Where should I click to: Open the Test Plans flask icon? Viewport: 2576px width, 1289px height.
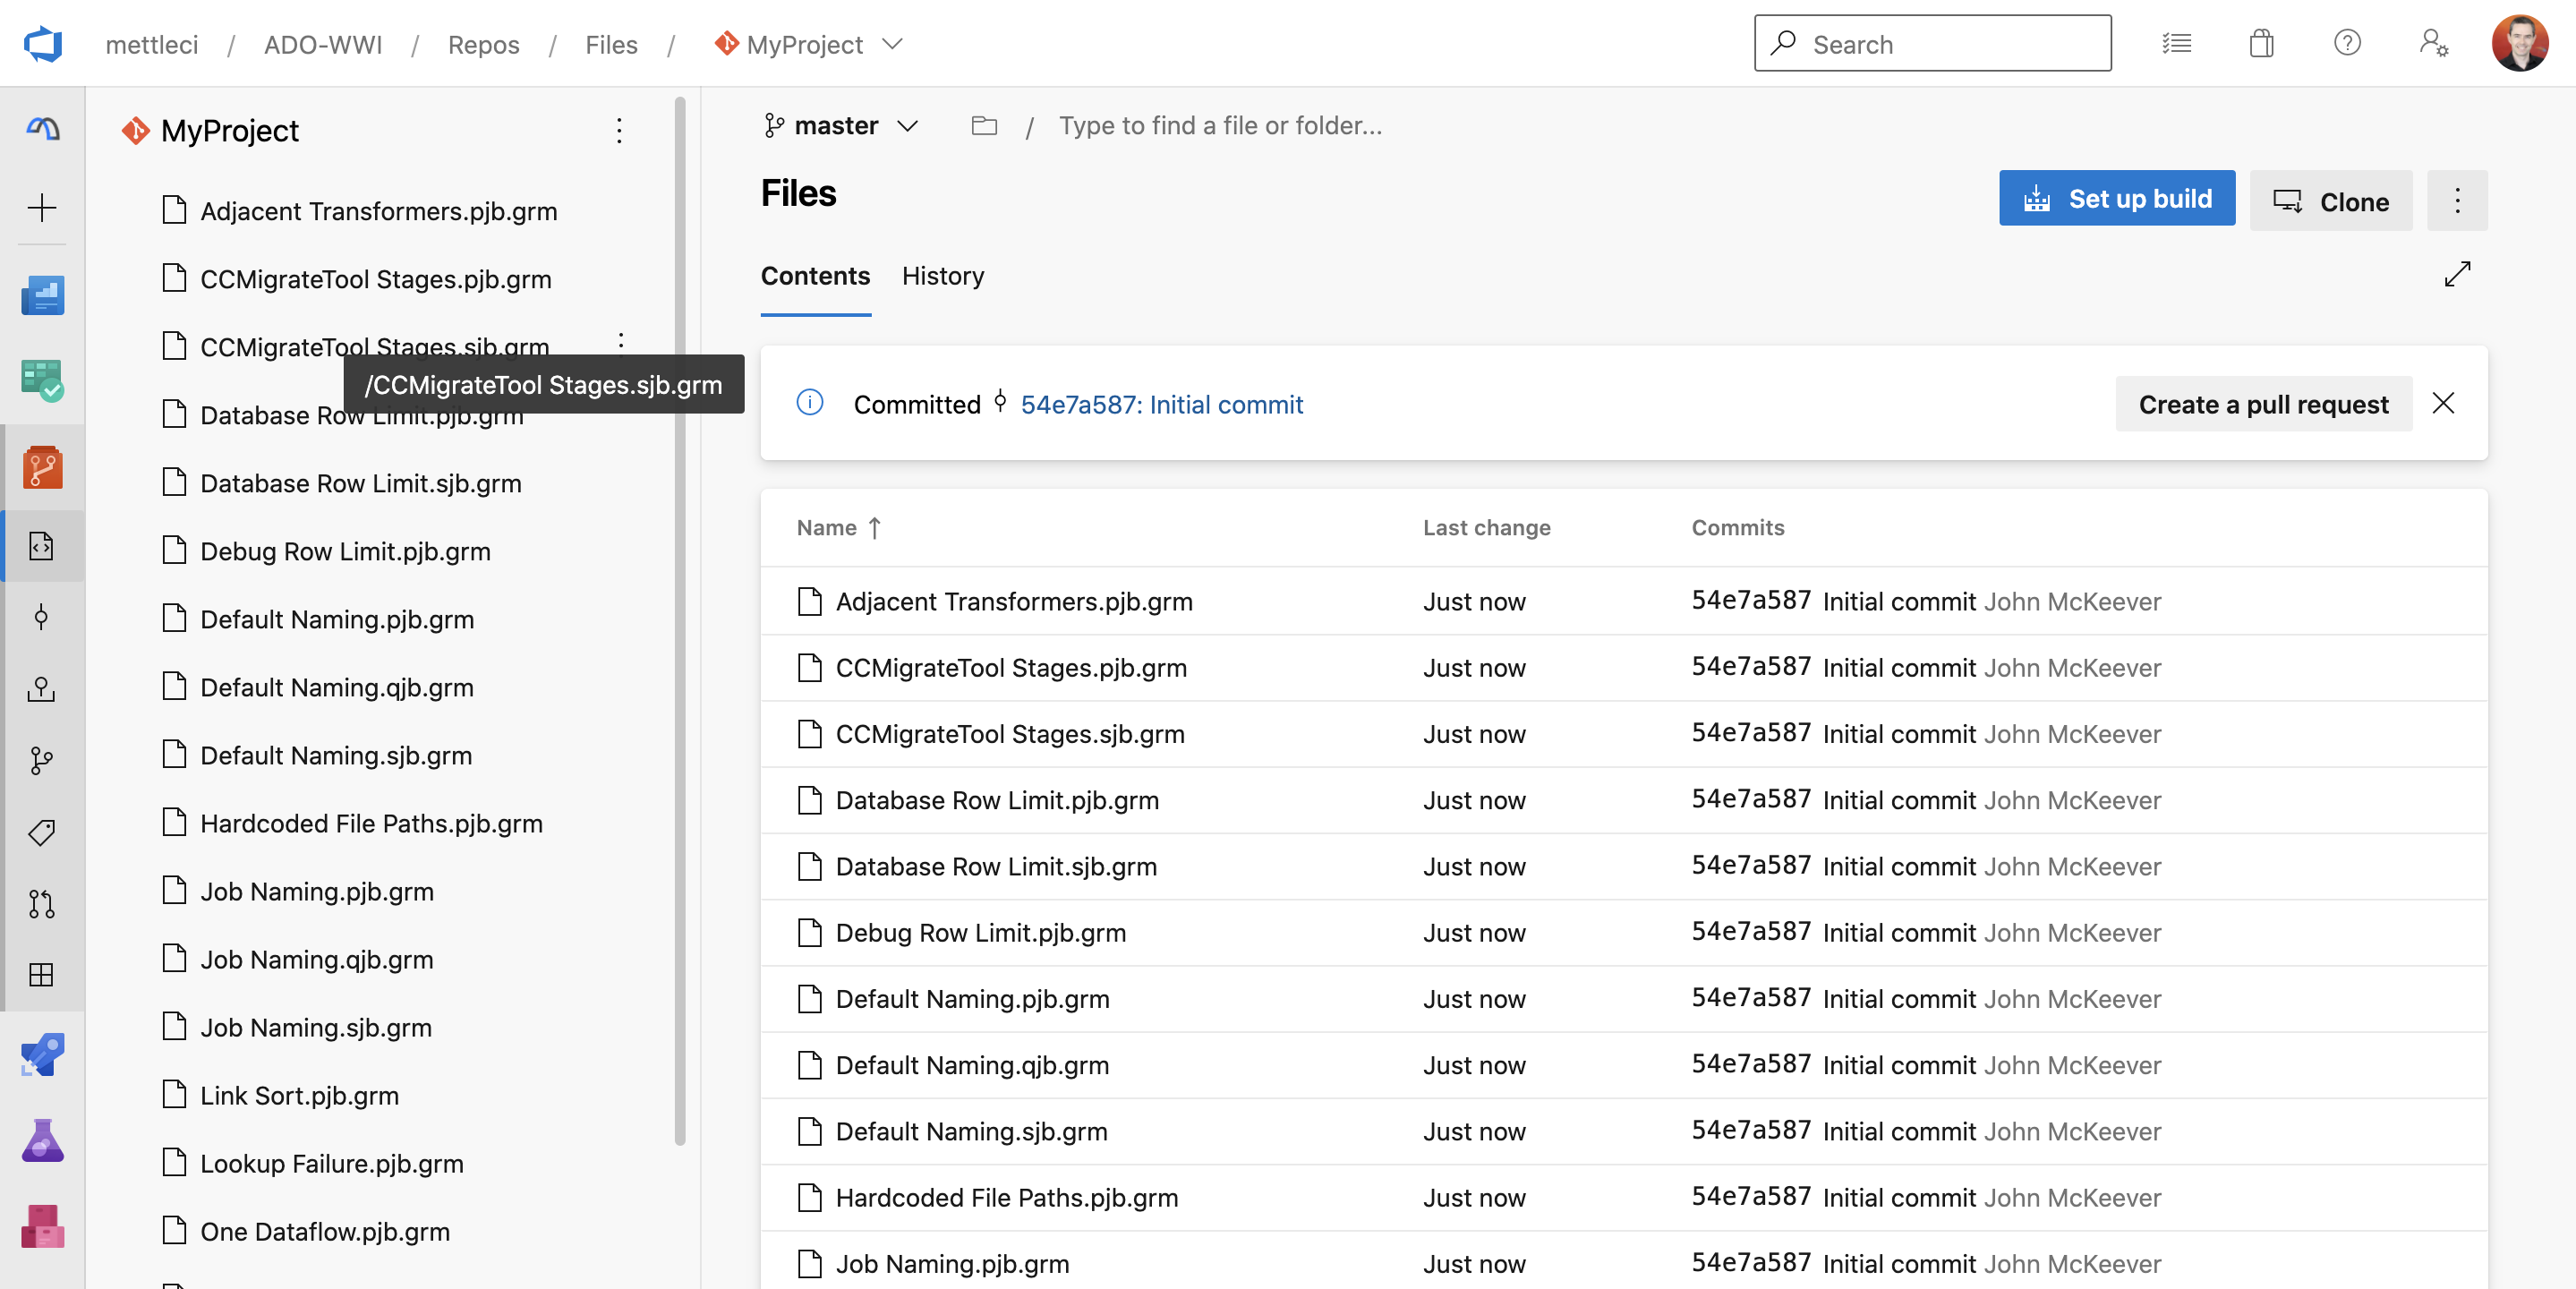click(x=43, y=1140)
